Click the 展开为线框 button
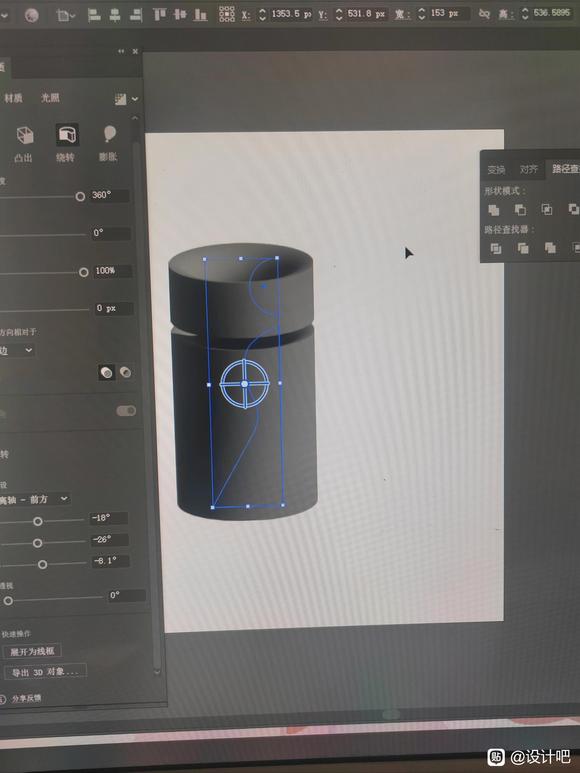The image size is (580, 773). (x=32, y=651)
